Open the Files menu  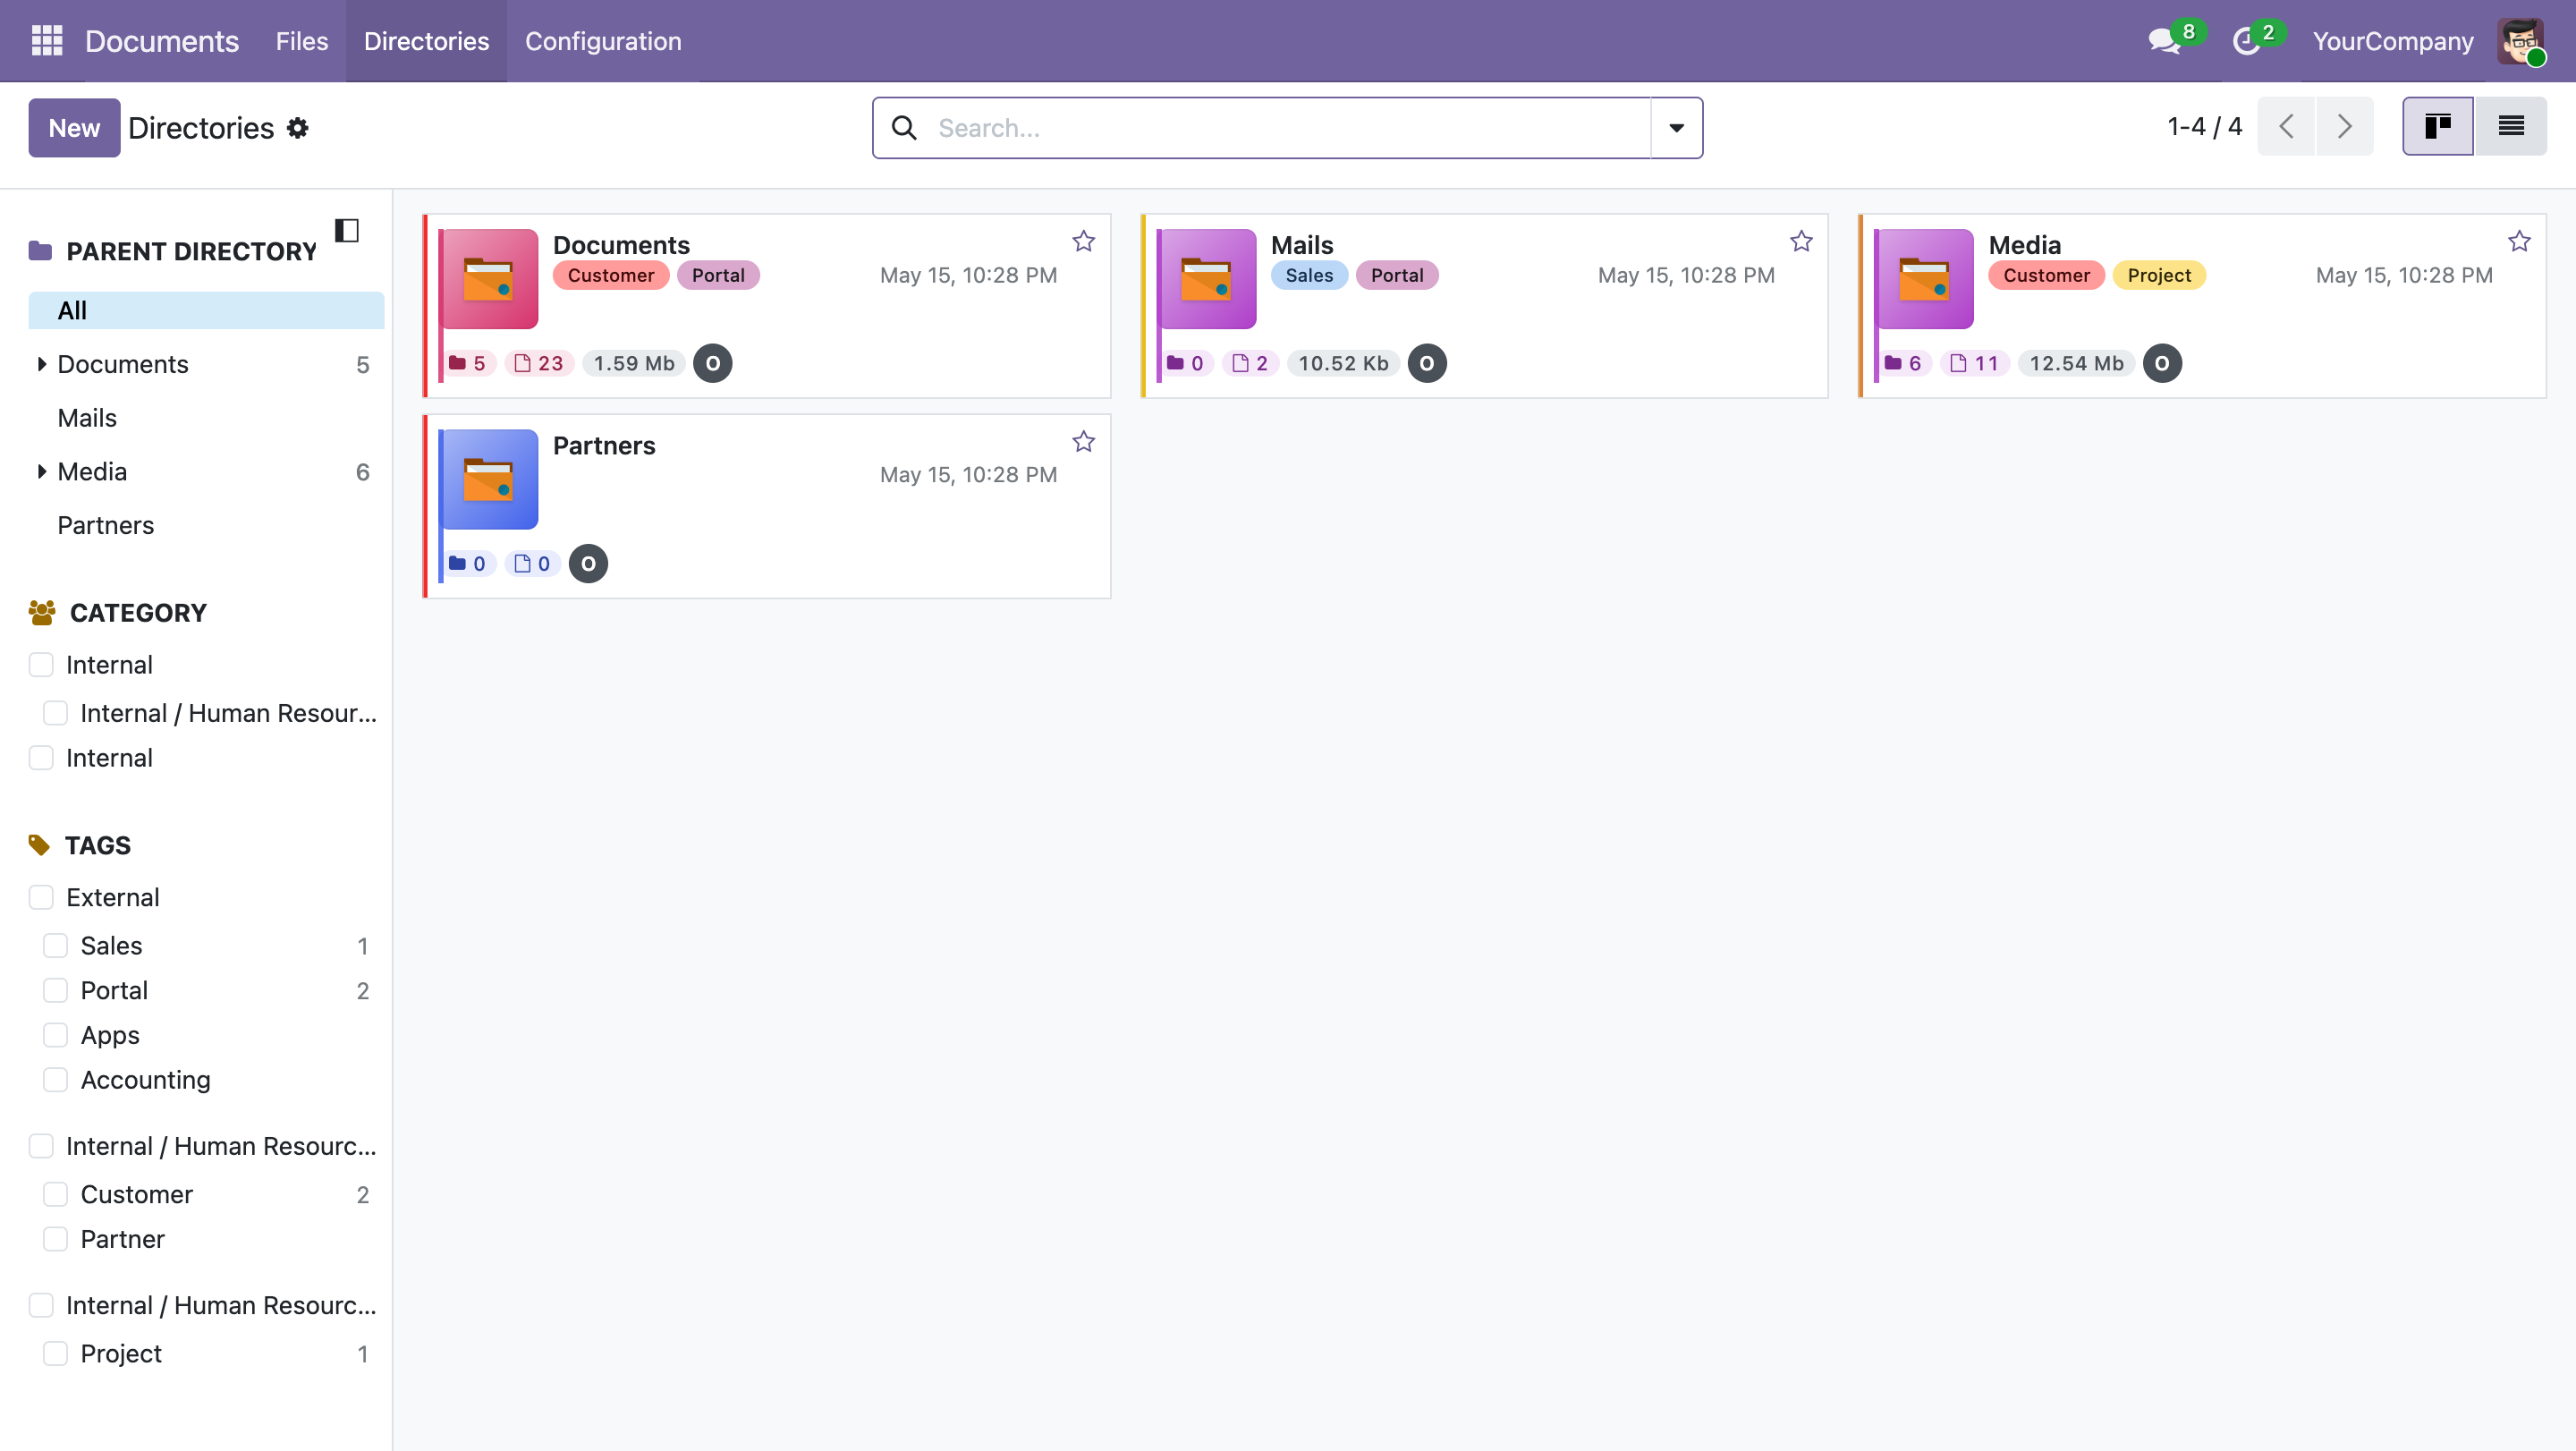pyautogui.click(x=302, y=41)
